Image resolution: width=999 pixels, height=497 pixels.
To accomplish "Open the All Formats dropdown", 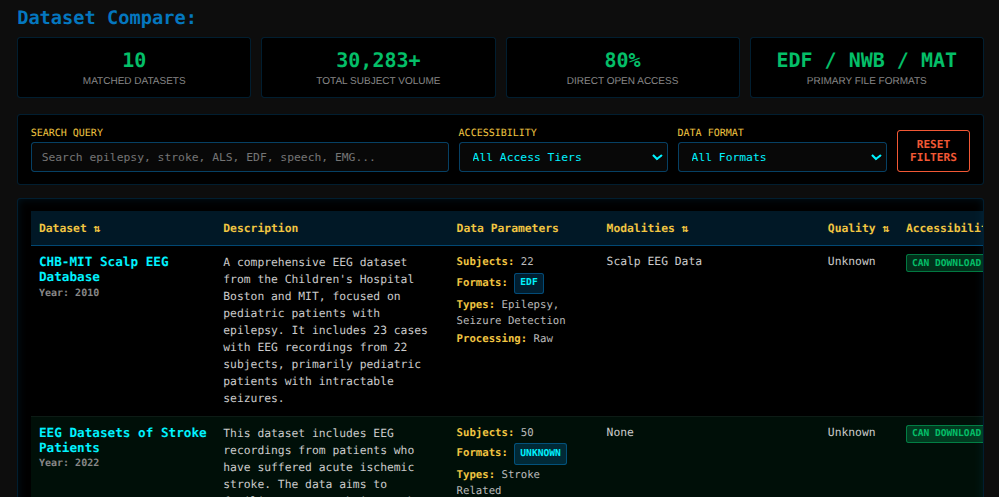I will pyautogui.click(x=782, y=157).
